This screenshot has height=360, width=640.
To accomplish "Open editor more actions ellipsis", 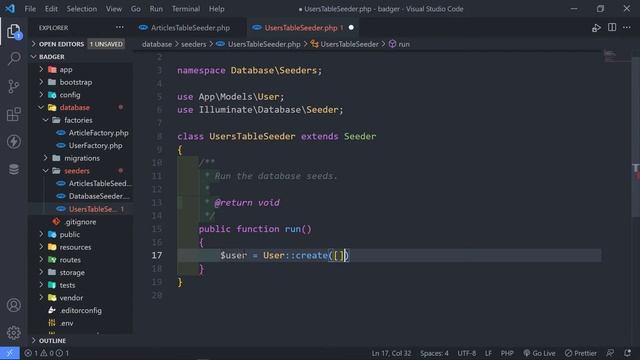I will [627, 27].
